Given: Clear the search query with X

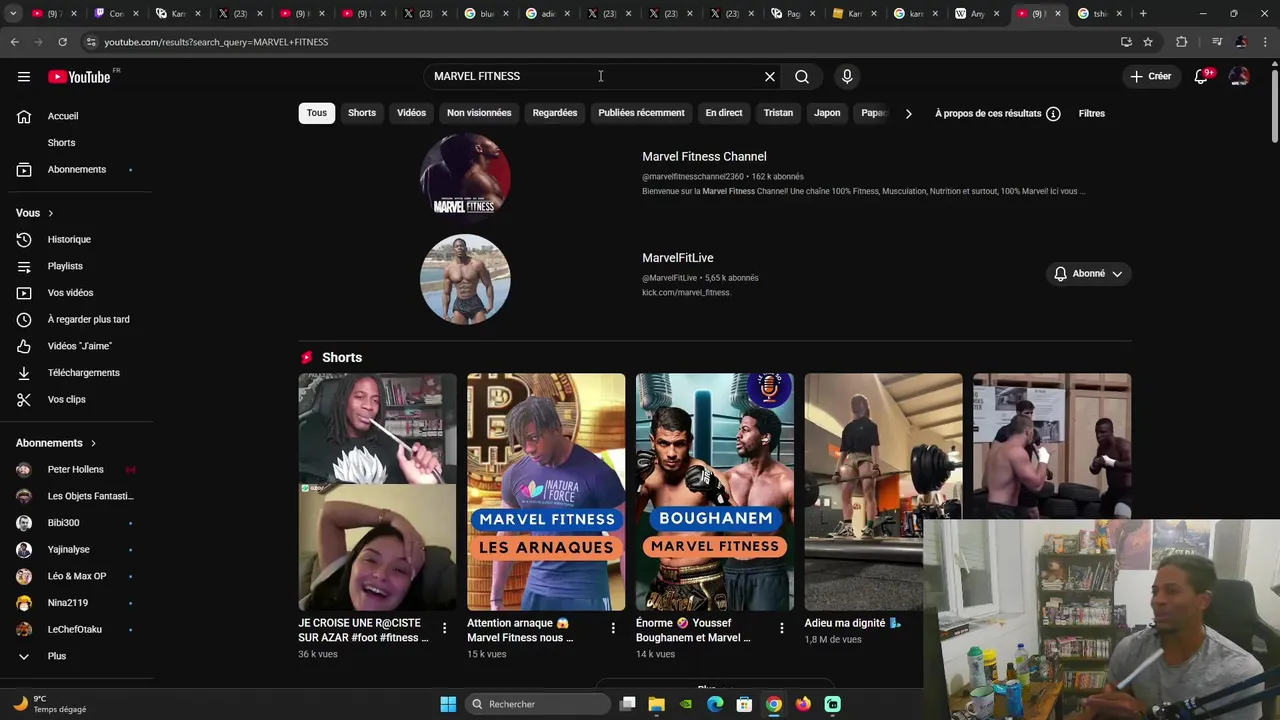Looking at the screenshot, I should coord(770,77).
